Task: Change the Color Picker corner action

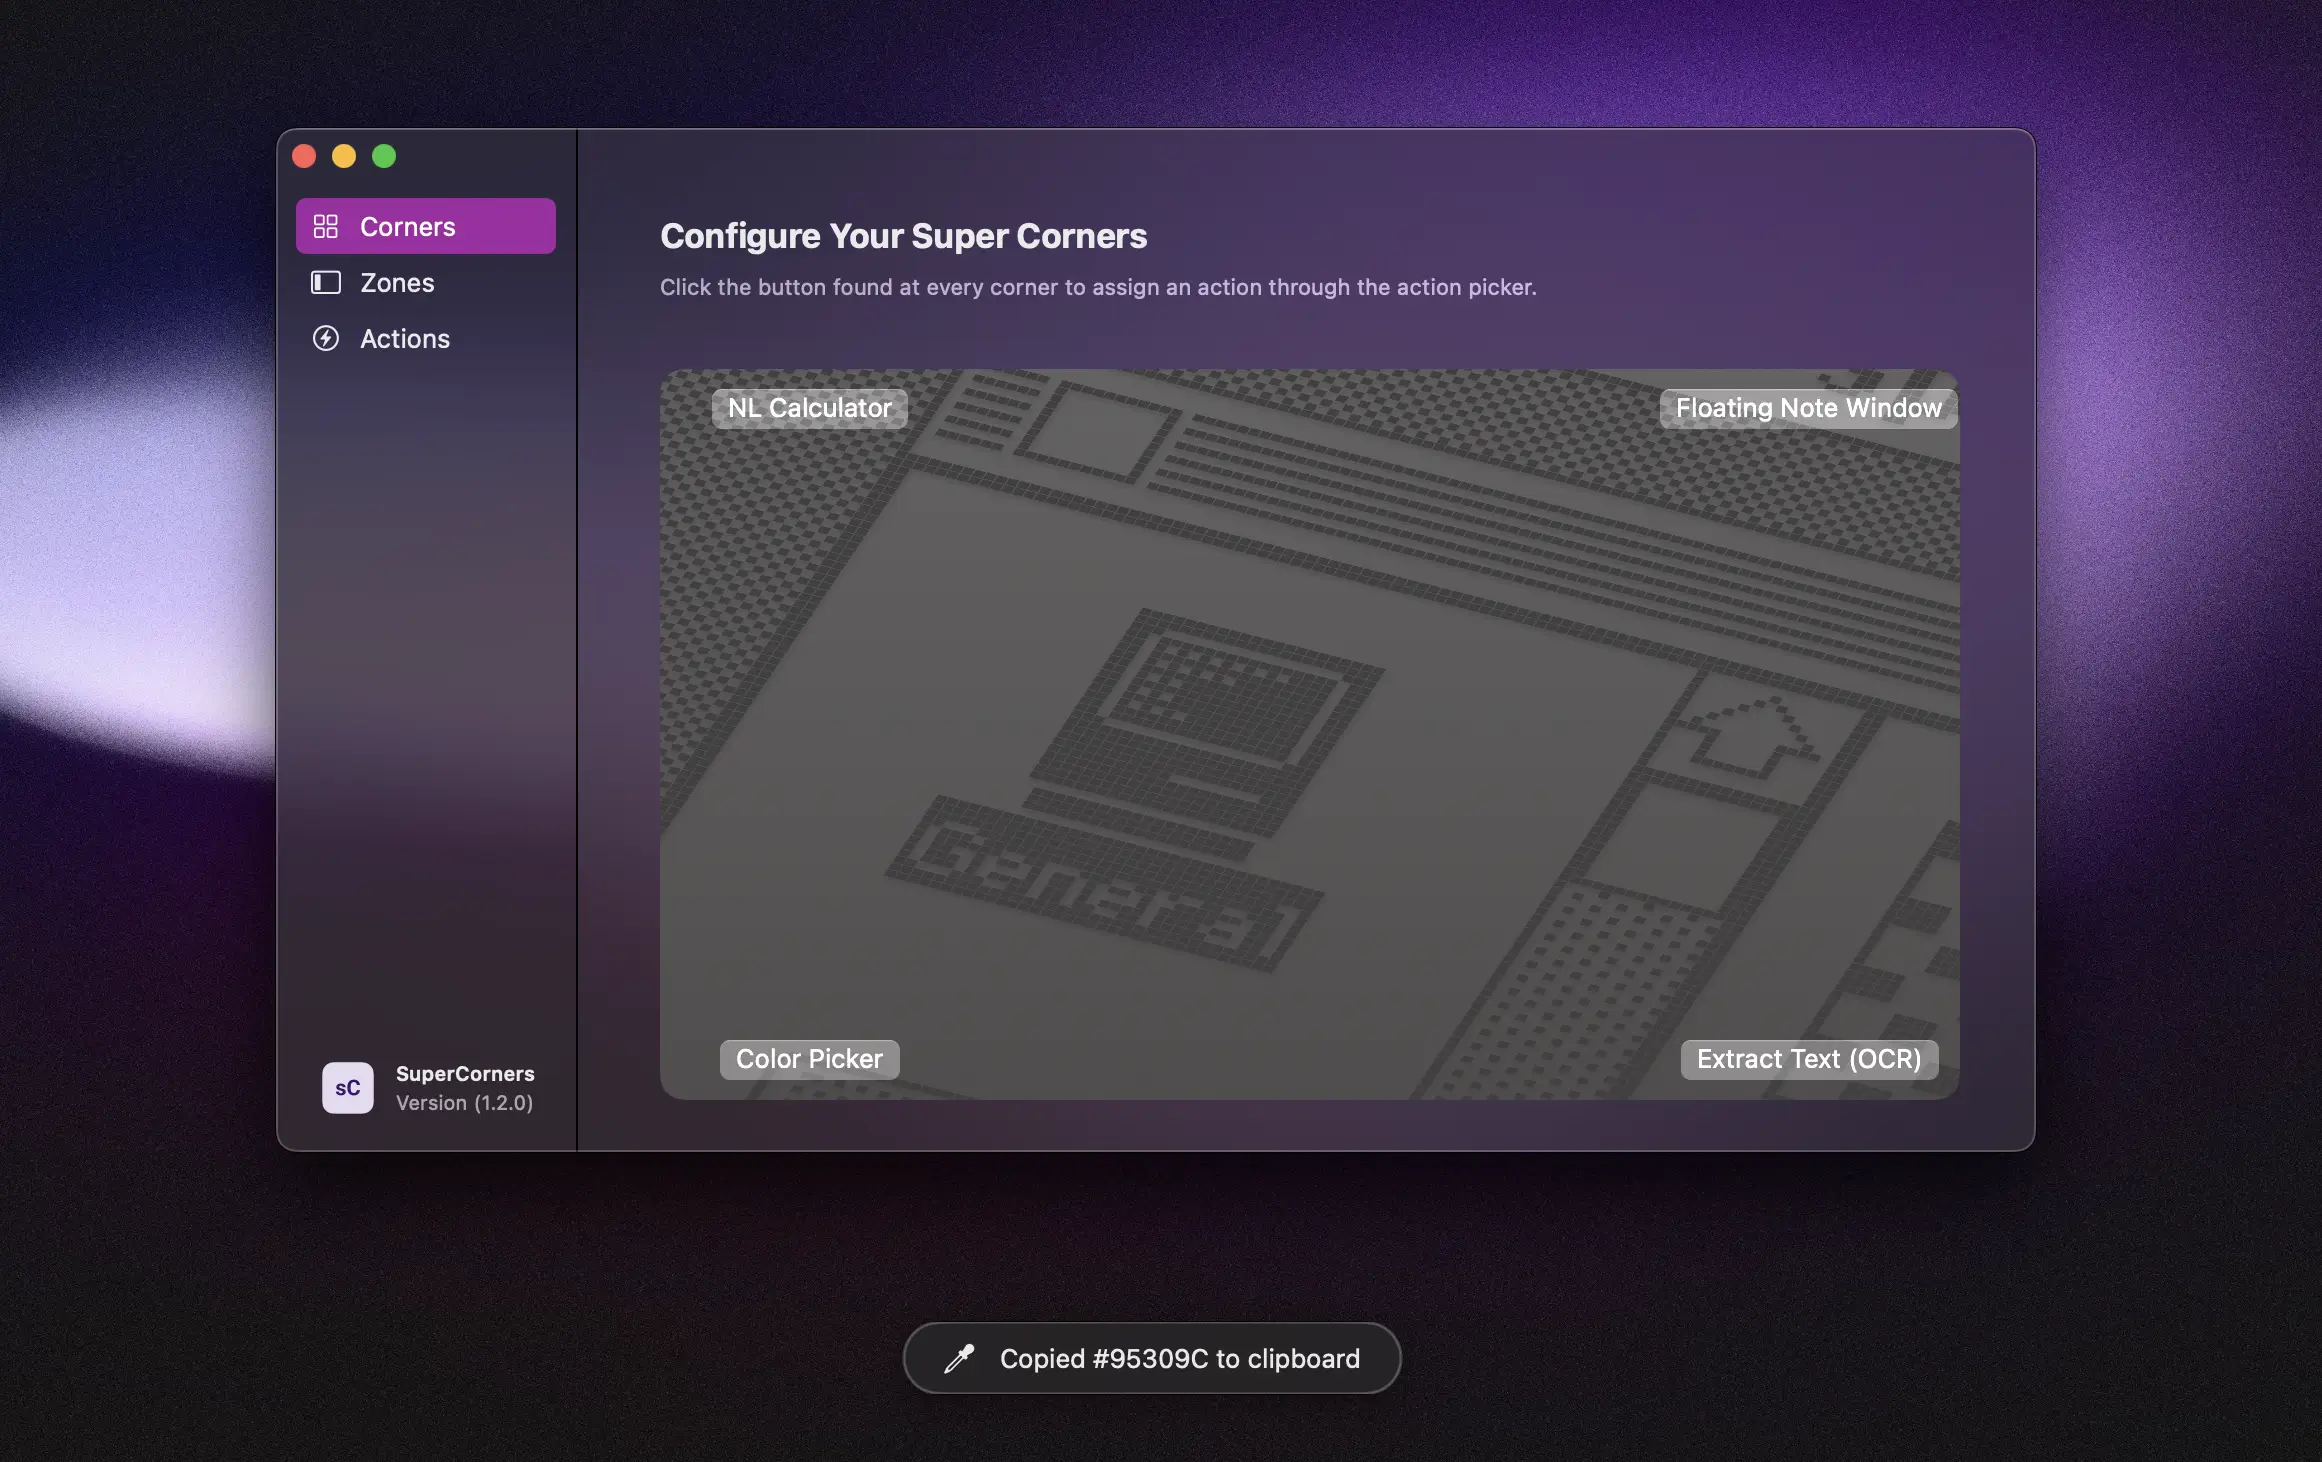Action: (809, 1059)
